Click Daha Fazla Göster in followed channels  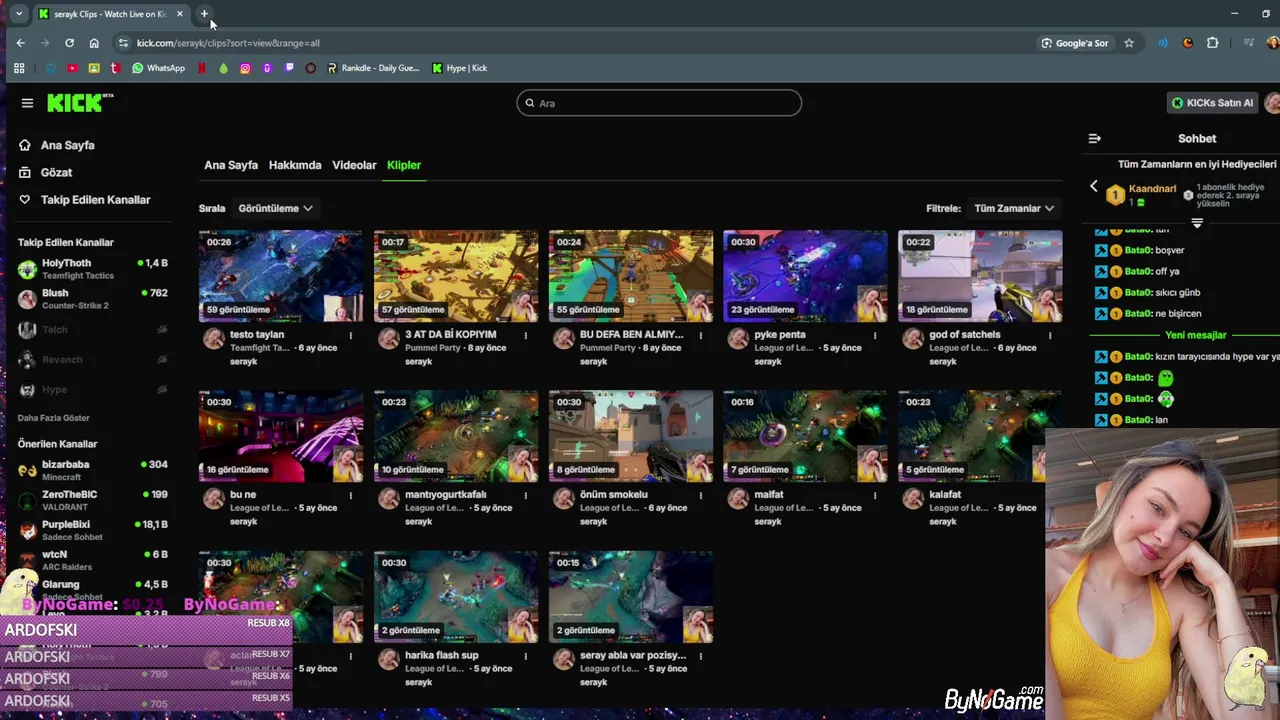point(54,418)
